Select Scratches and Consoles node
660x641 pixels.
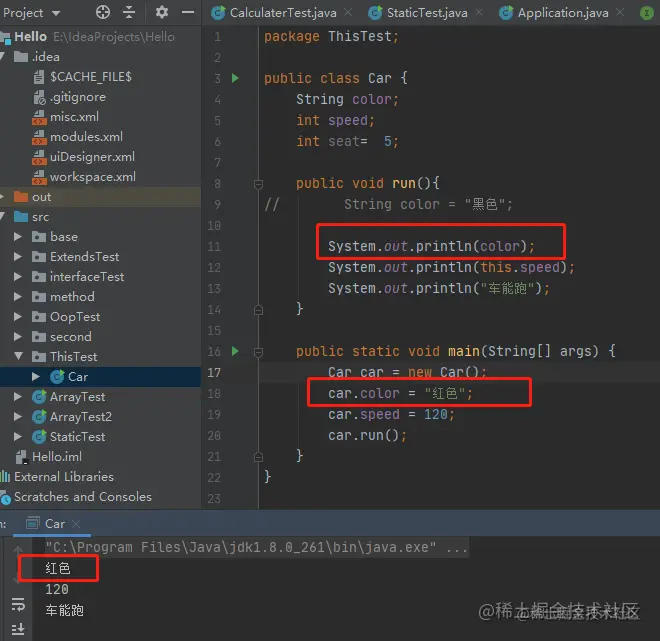click(83, 497)
